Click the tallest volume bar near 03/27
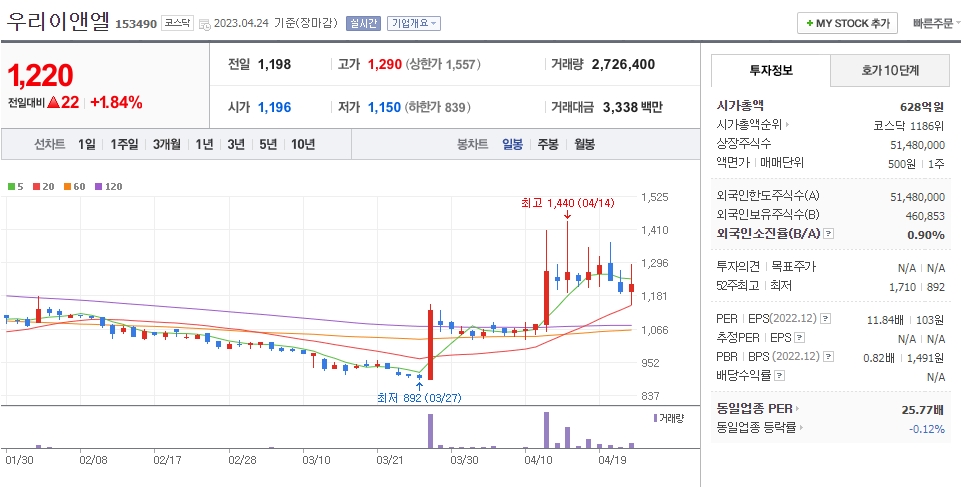 430,431
